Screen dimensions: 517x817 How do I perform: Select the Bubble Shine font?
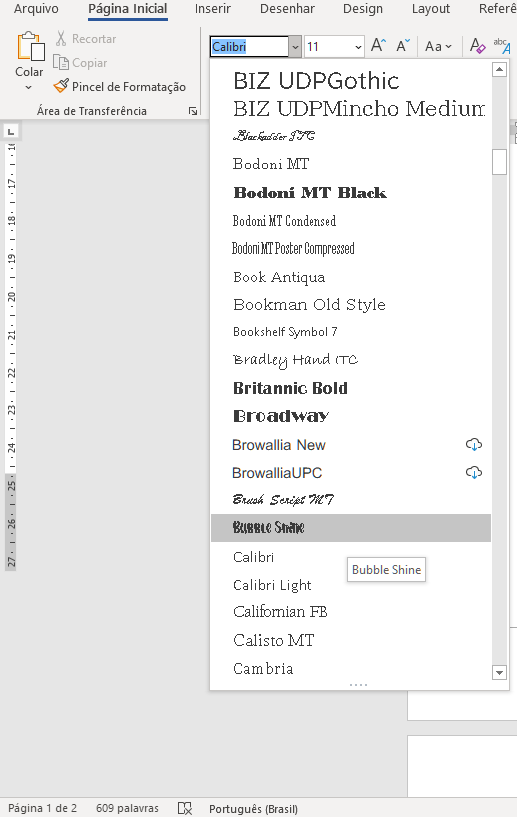351,528
